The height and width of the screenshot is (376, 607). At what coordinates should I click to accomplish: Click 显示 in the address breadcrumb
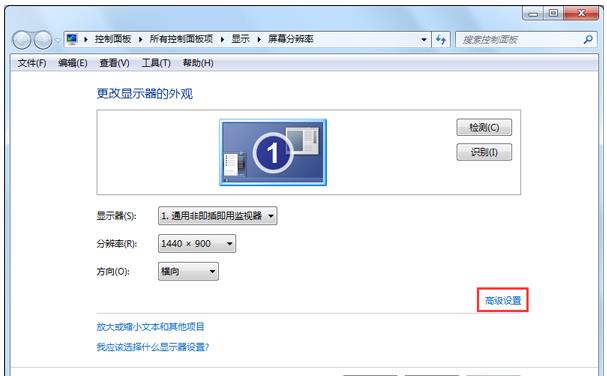240,39
